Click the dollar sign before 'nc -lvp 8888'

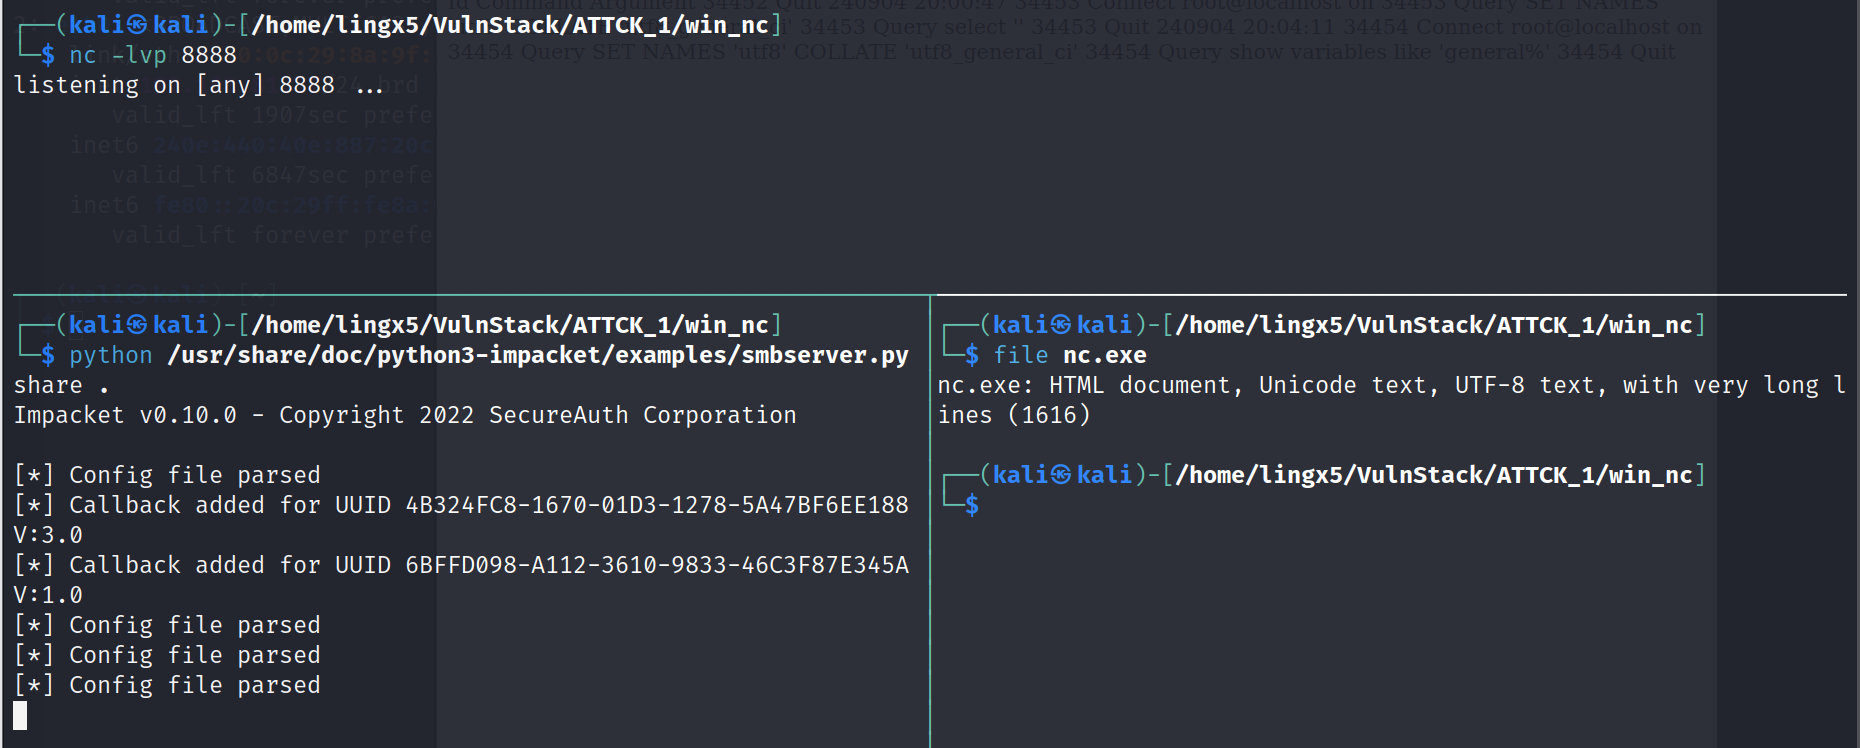pos(48,55)
